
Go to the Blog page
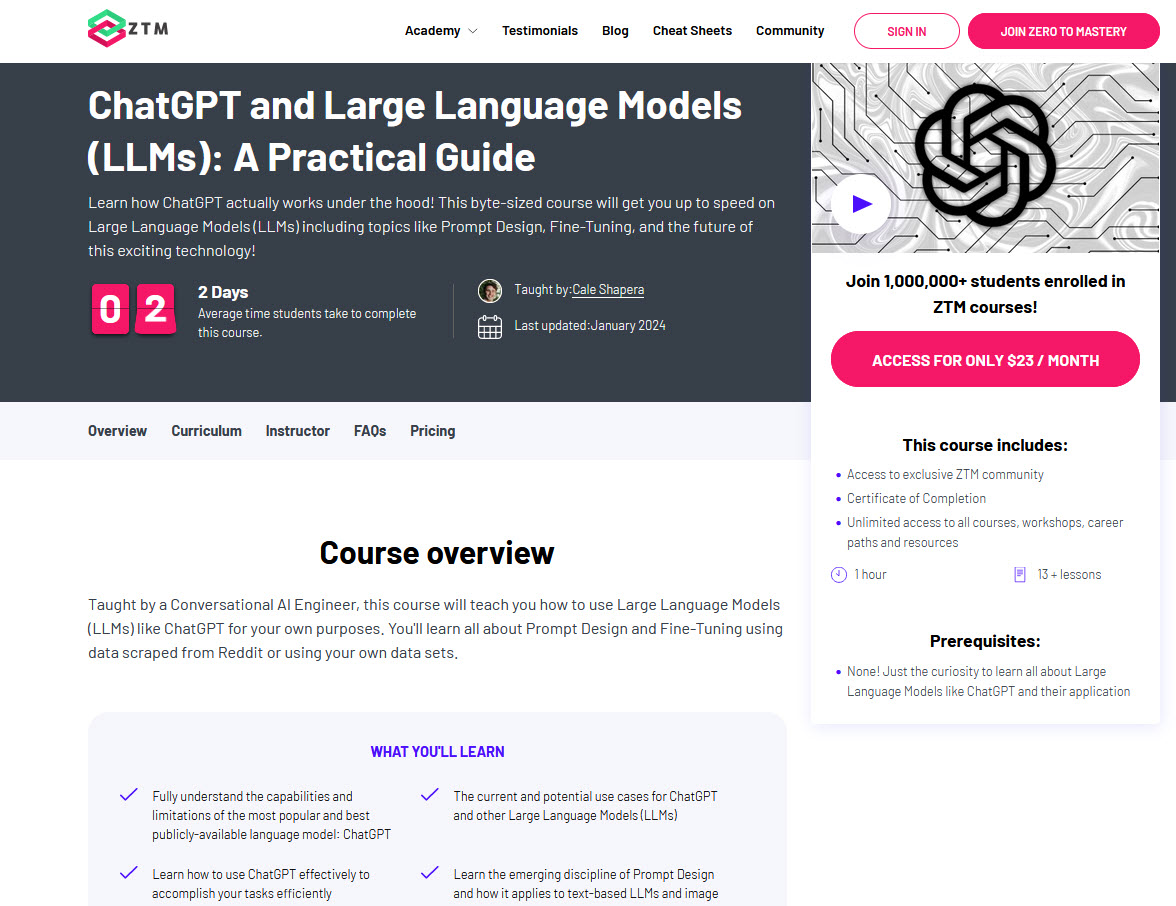(615, 31)
